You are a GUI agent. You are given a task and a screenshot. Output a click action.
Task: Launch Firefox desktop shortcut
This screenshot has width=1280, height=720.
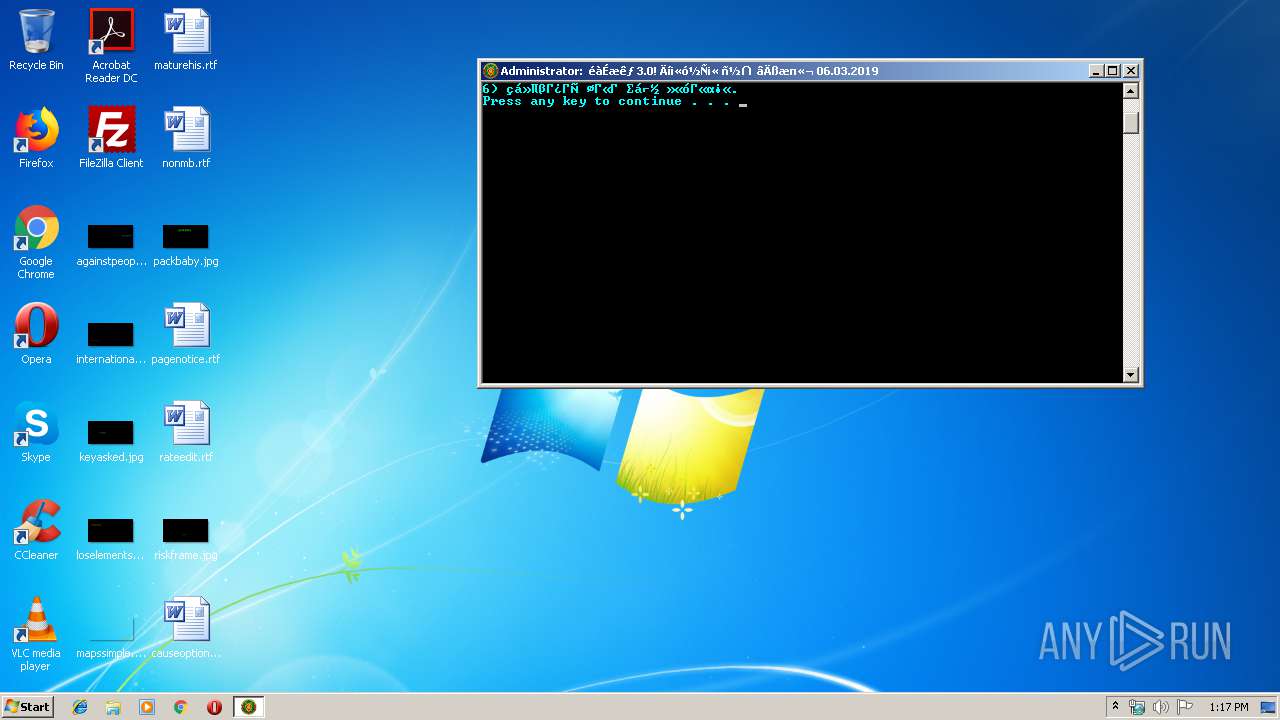tap(36, 138)
